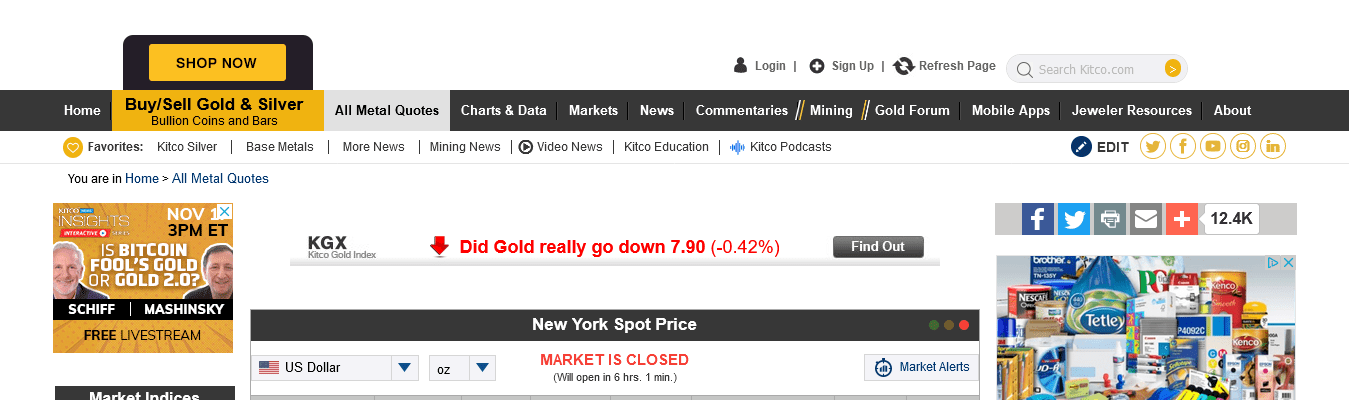The width and height of the screenshot is (1366, 400).
Task: Open Kitco's YouTube channel icon
Action: 1213,147
